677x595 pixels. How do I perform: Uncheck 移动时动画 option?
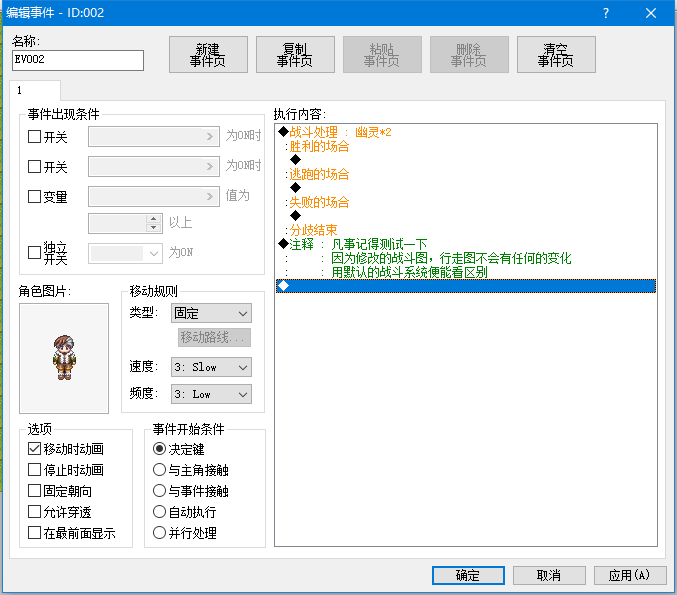coord(34,449)
